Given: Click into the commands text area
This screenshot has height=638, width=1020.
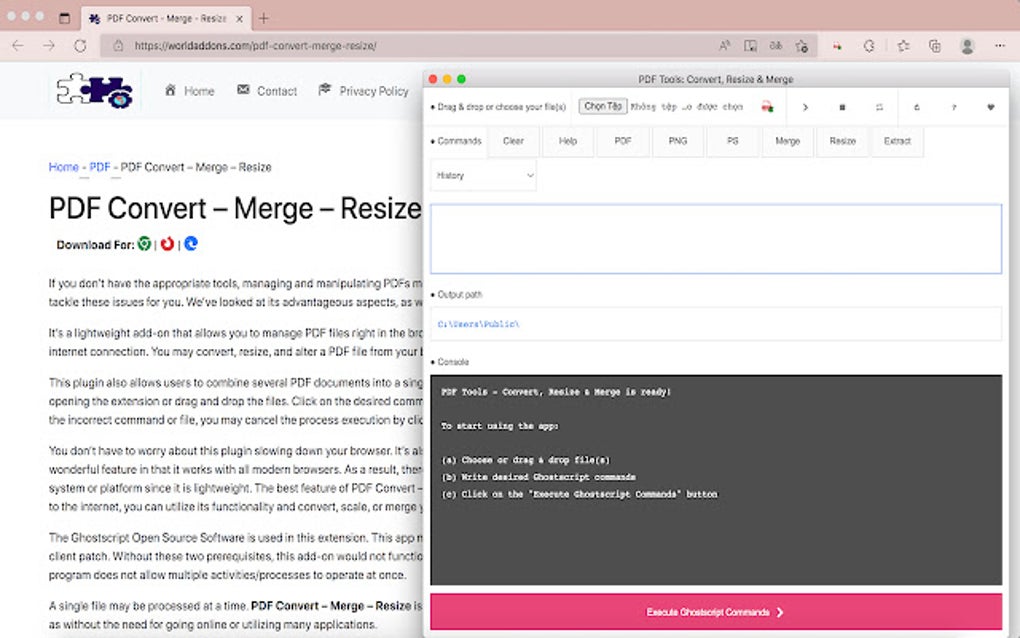Looking at the screenshot, I should point(716,239).
